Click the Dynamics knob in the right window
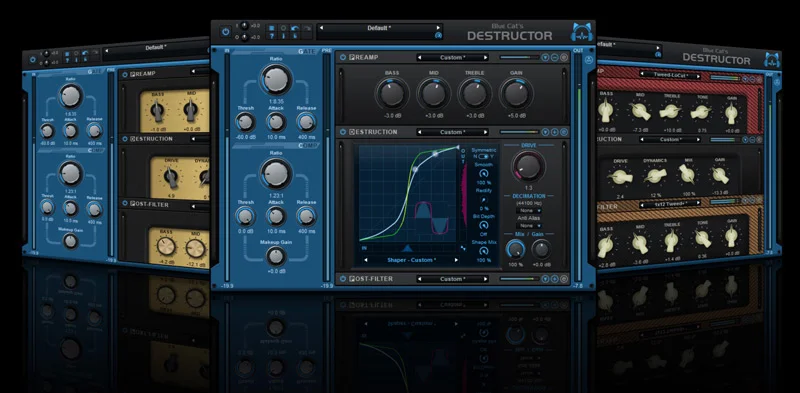This screenshot has width=800, height=393. coord(655,176)
